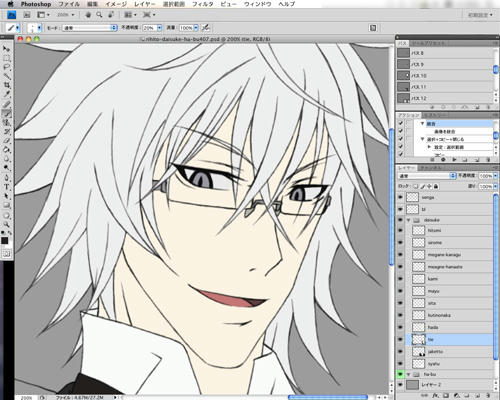Toggle the green-highlighted eye of the ha-bu group
The width and height of the screenshot is (500, 400).
coord(400,374)
